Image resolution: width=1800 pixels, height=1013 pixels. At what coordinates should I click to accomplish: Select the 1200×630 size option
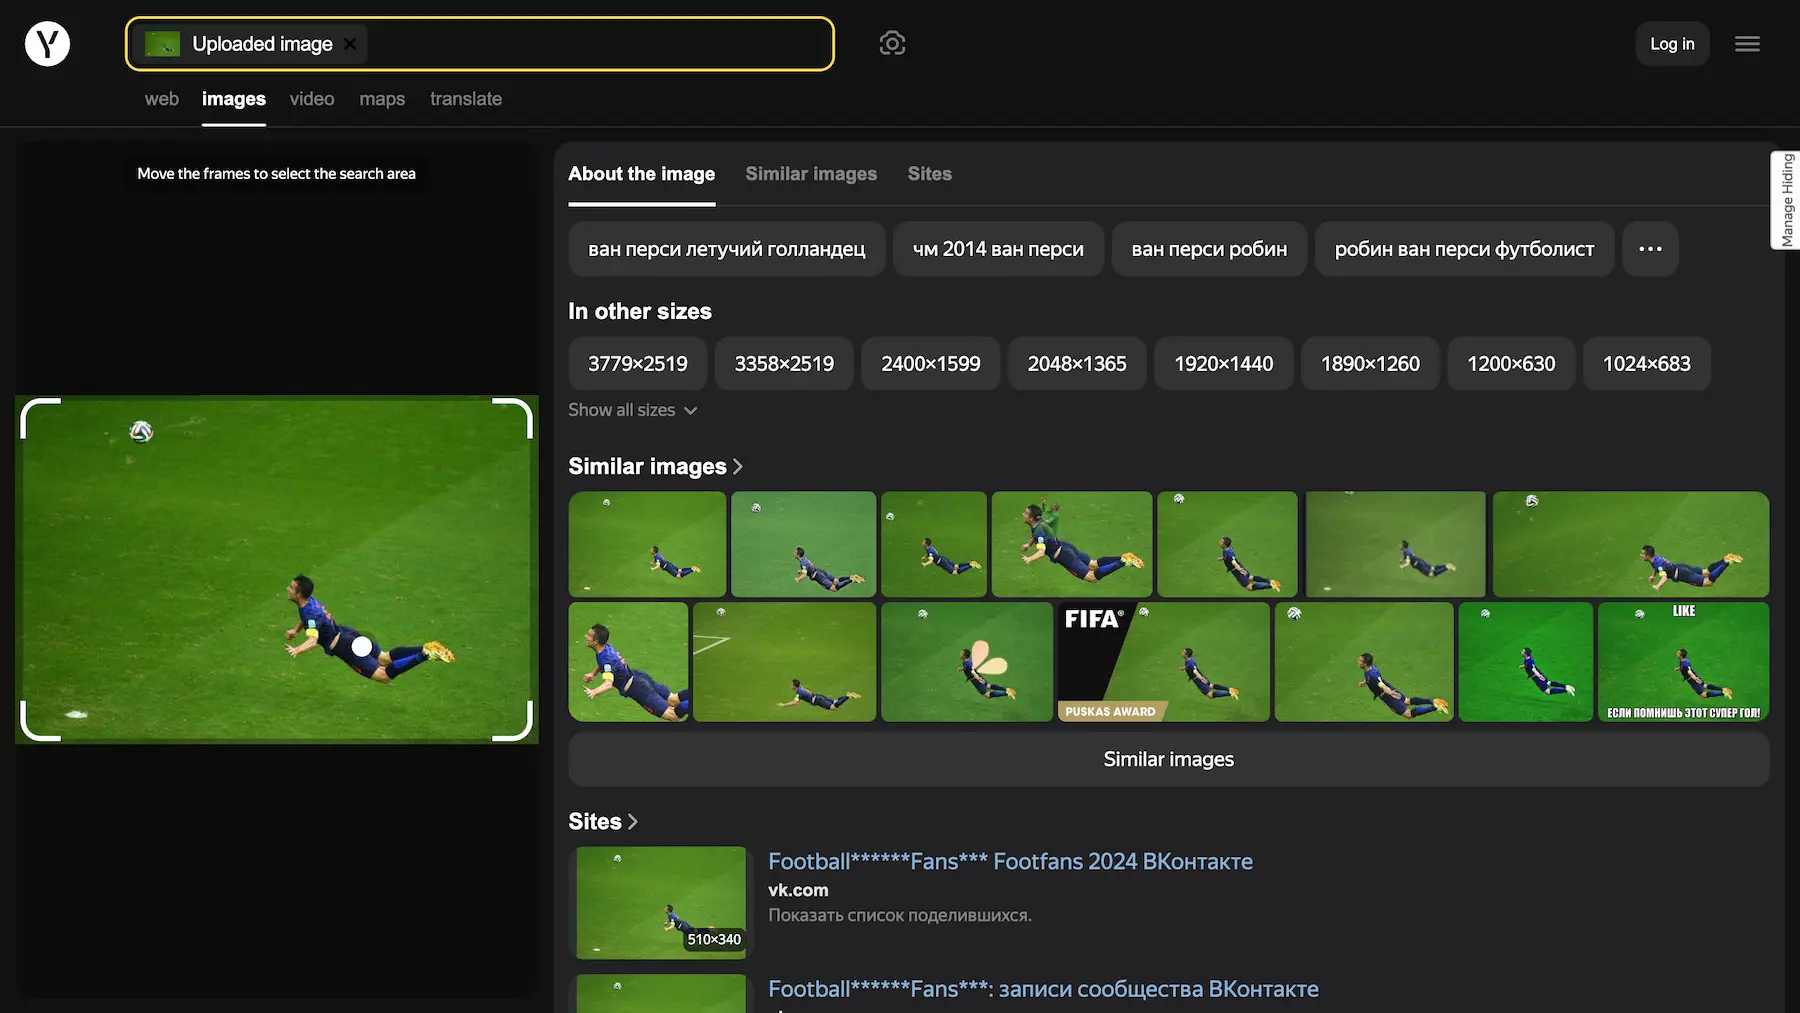(1510, 364)
